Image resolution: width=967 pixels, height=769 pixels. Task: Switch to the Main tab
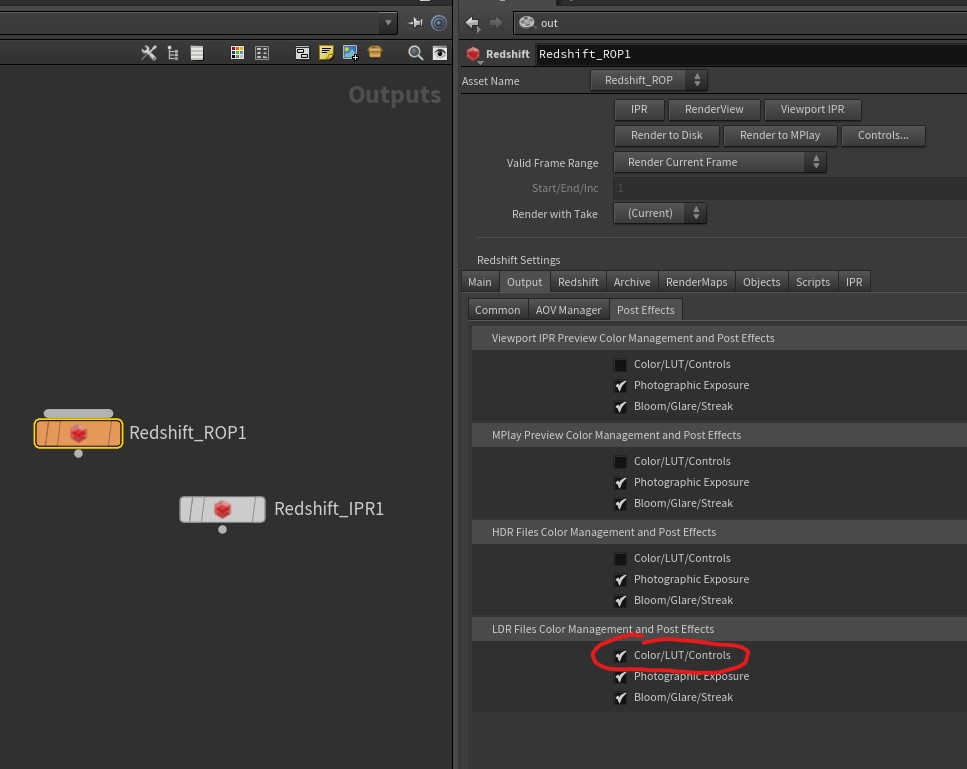[x=480, y=282]
